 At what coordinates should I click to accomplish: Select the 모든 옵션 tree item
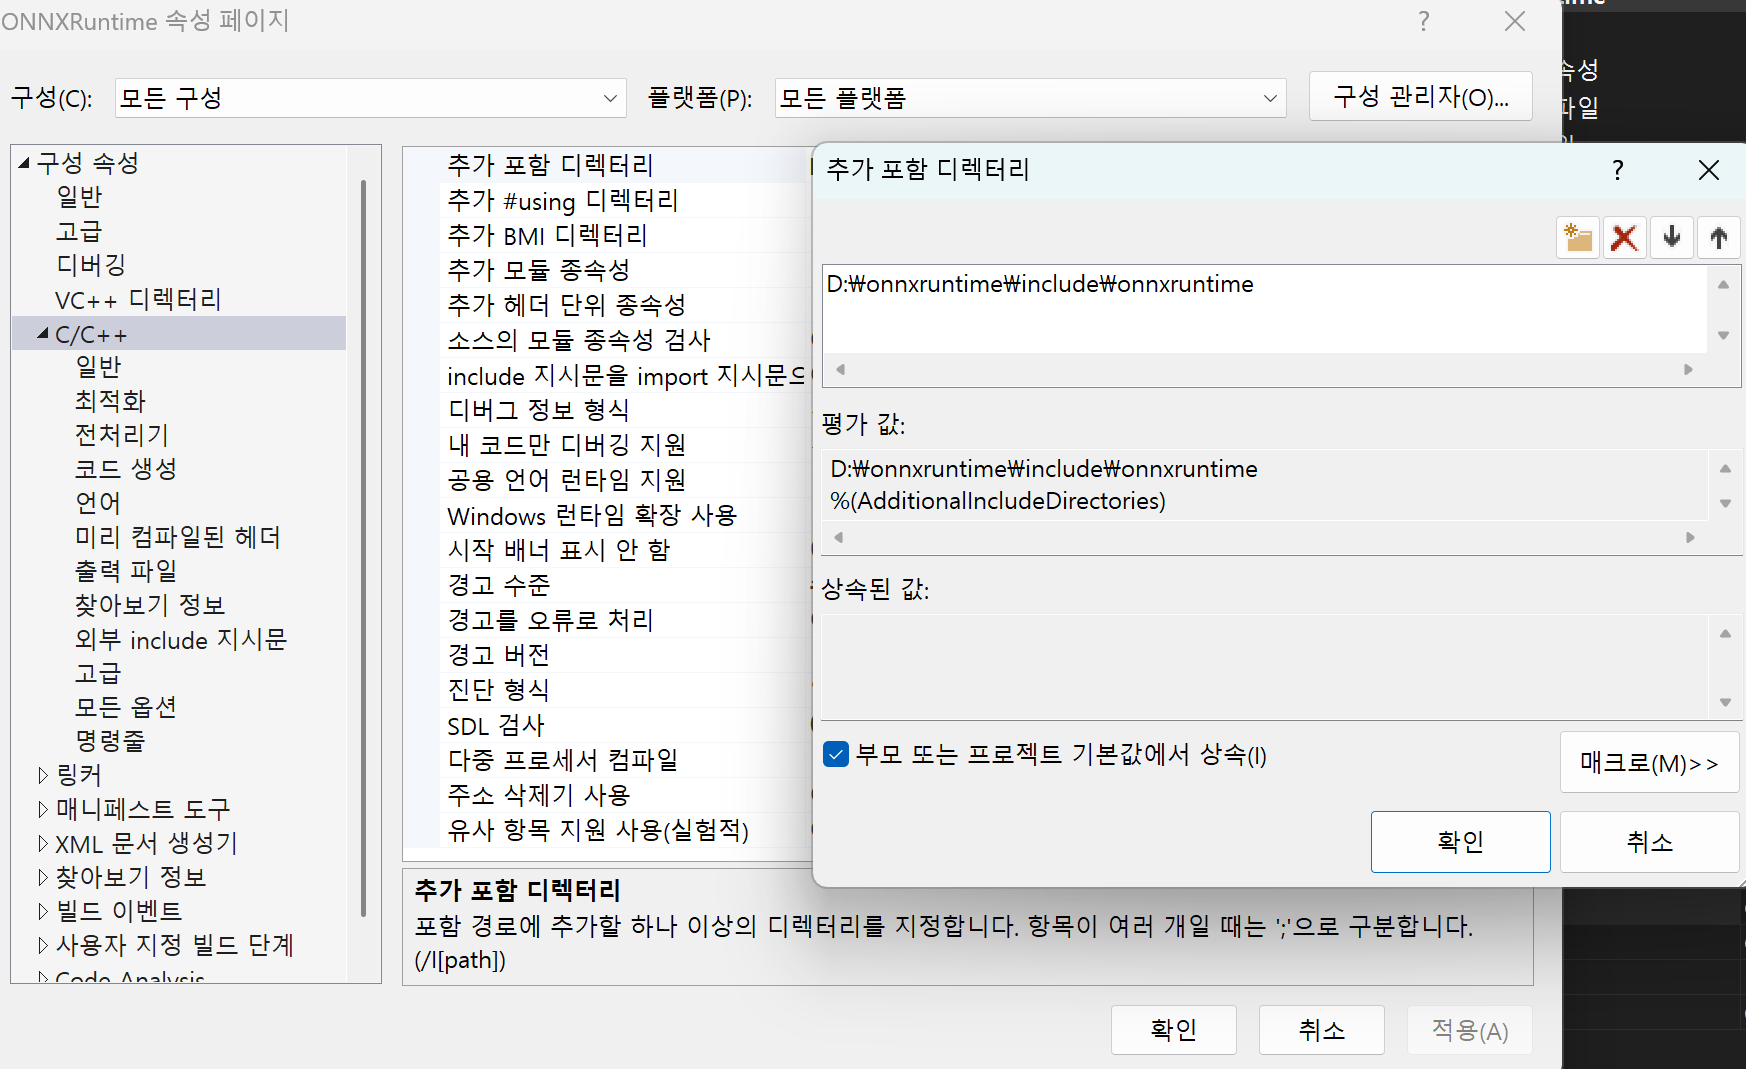pyautogui.click(x=126, y=707)
